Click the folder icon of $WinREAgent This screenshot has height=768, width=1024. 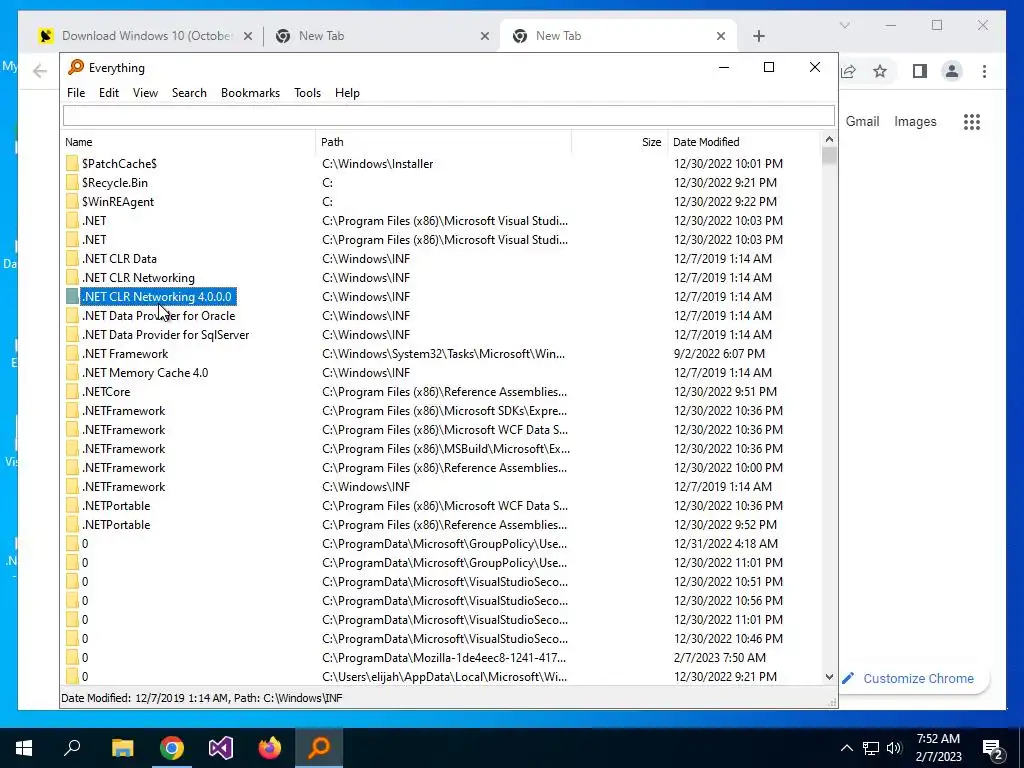point(72,201)
